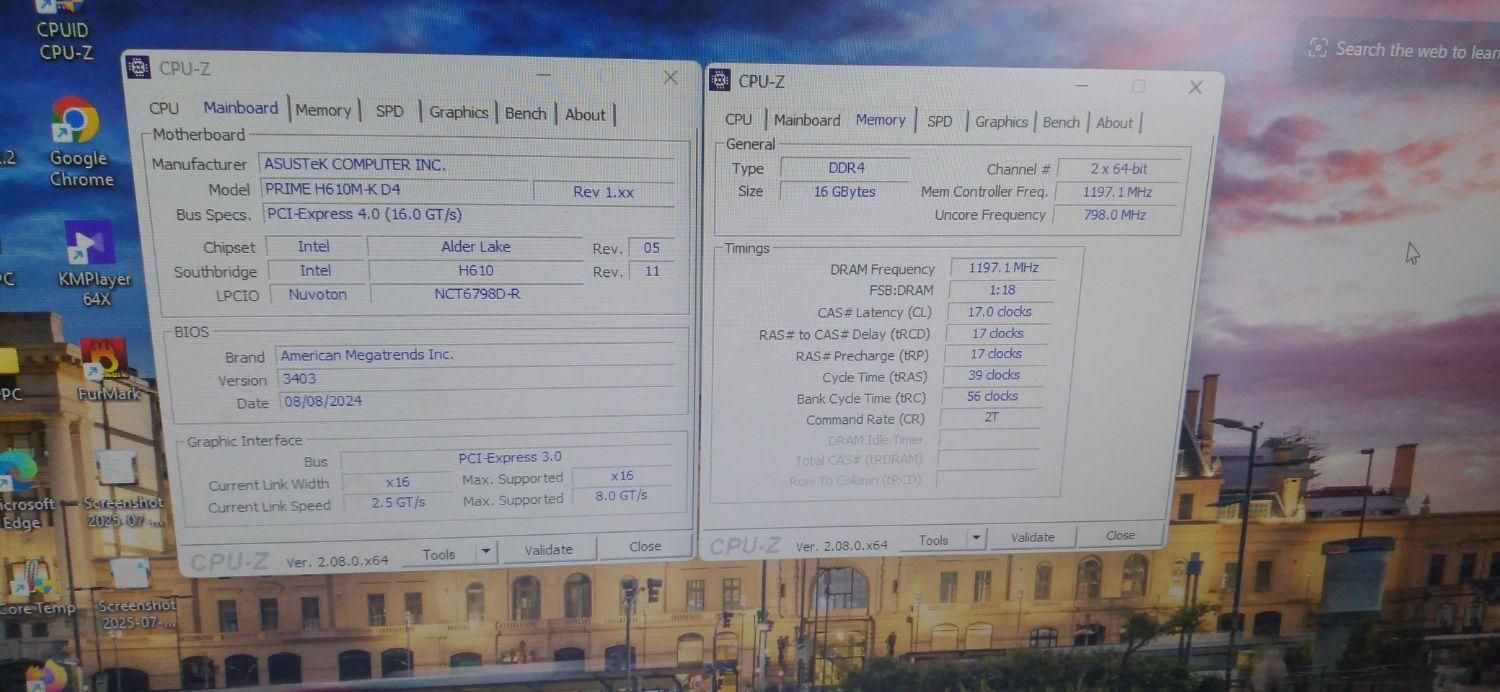Image resolution: width=1500 pixels, height=692 pixels.
Task: Click the current link speed 2.5 GT/s
Action: pyautogui.click(x=397, y=502)
